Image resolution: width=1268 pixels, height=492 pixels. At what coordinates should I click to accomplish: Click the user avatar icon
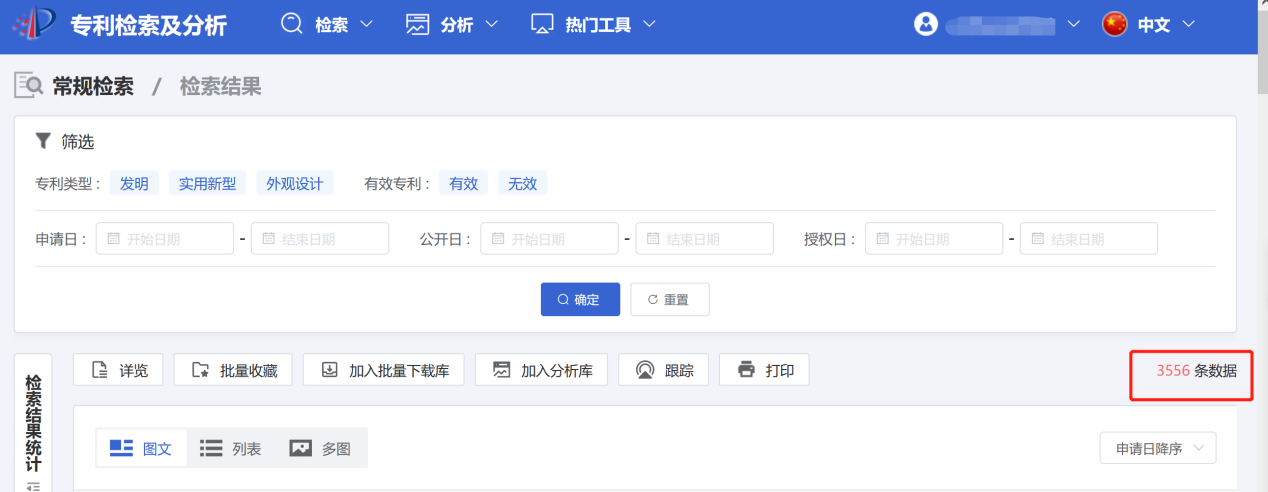tap(926, 24)
